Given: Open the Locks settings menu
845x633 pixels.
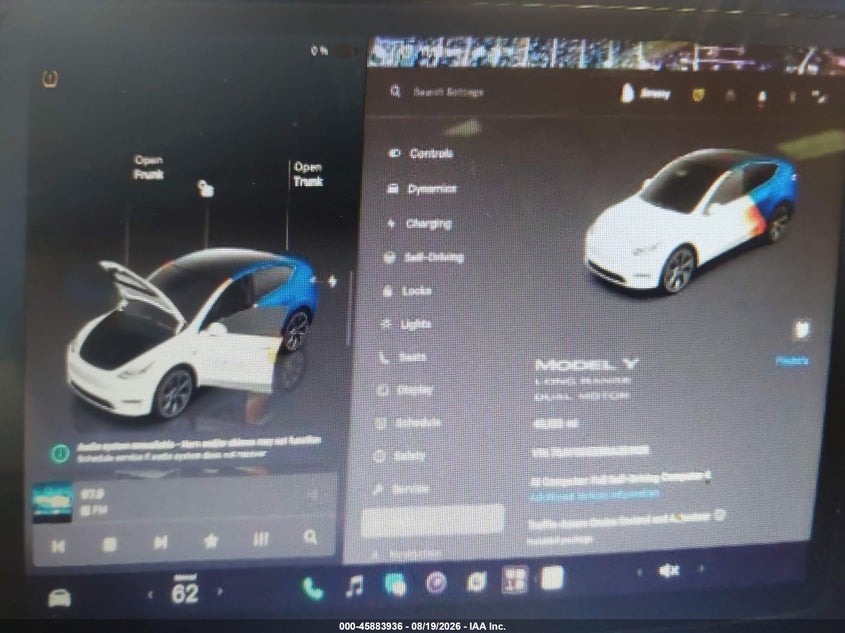Looking at the screenshot, I should click(x=407, y=291).
